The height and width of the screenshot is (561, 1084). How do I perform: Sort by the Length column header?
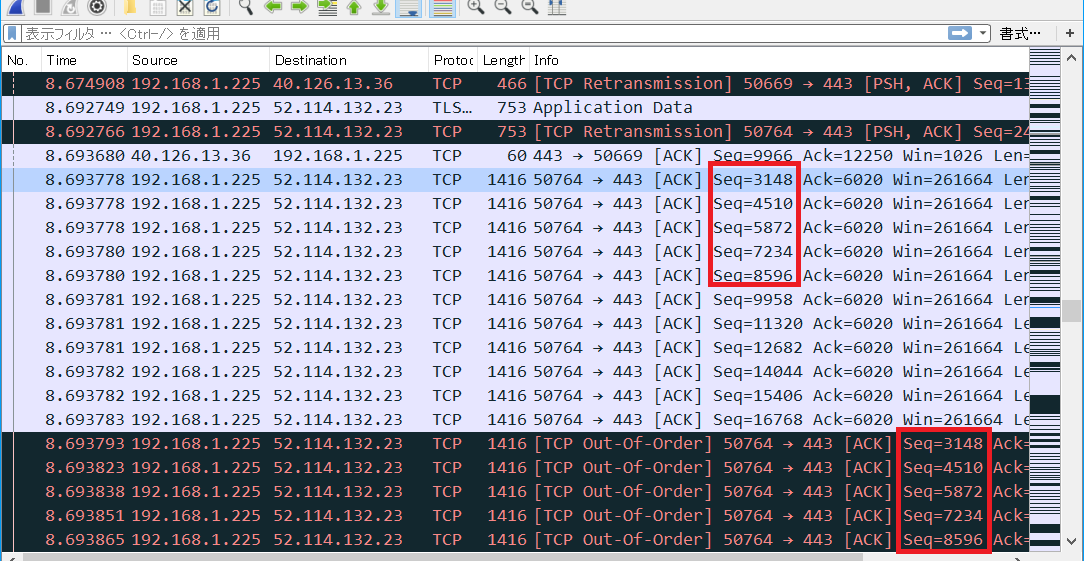504,60
